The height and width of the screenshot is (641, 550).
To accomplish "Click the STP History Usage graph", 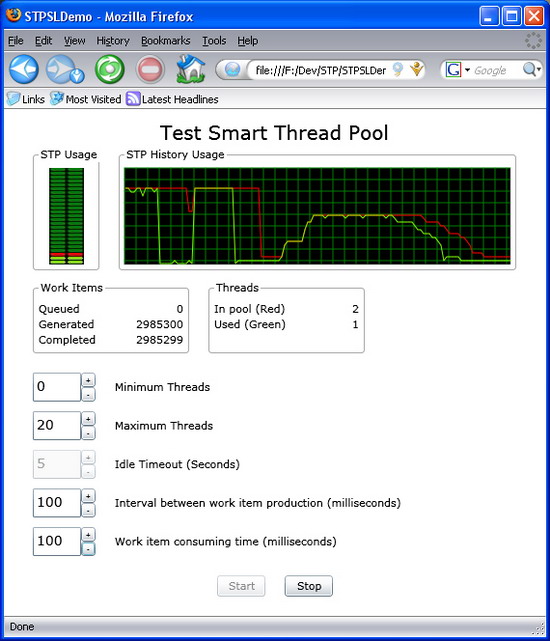I will click(317, 216).
